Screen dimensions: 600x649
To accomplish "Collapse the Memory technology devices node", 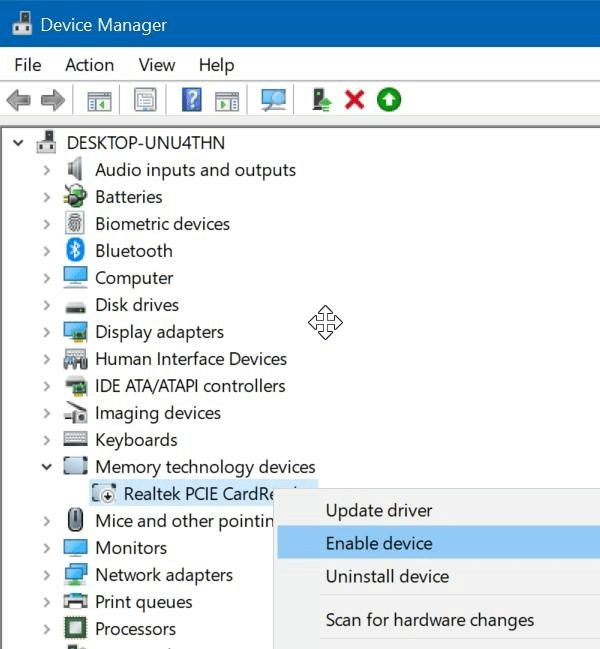I will point(46,467).
